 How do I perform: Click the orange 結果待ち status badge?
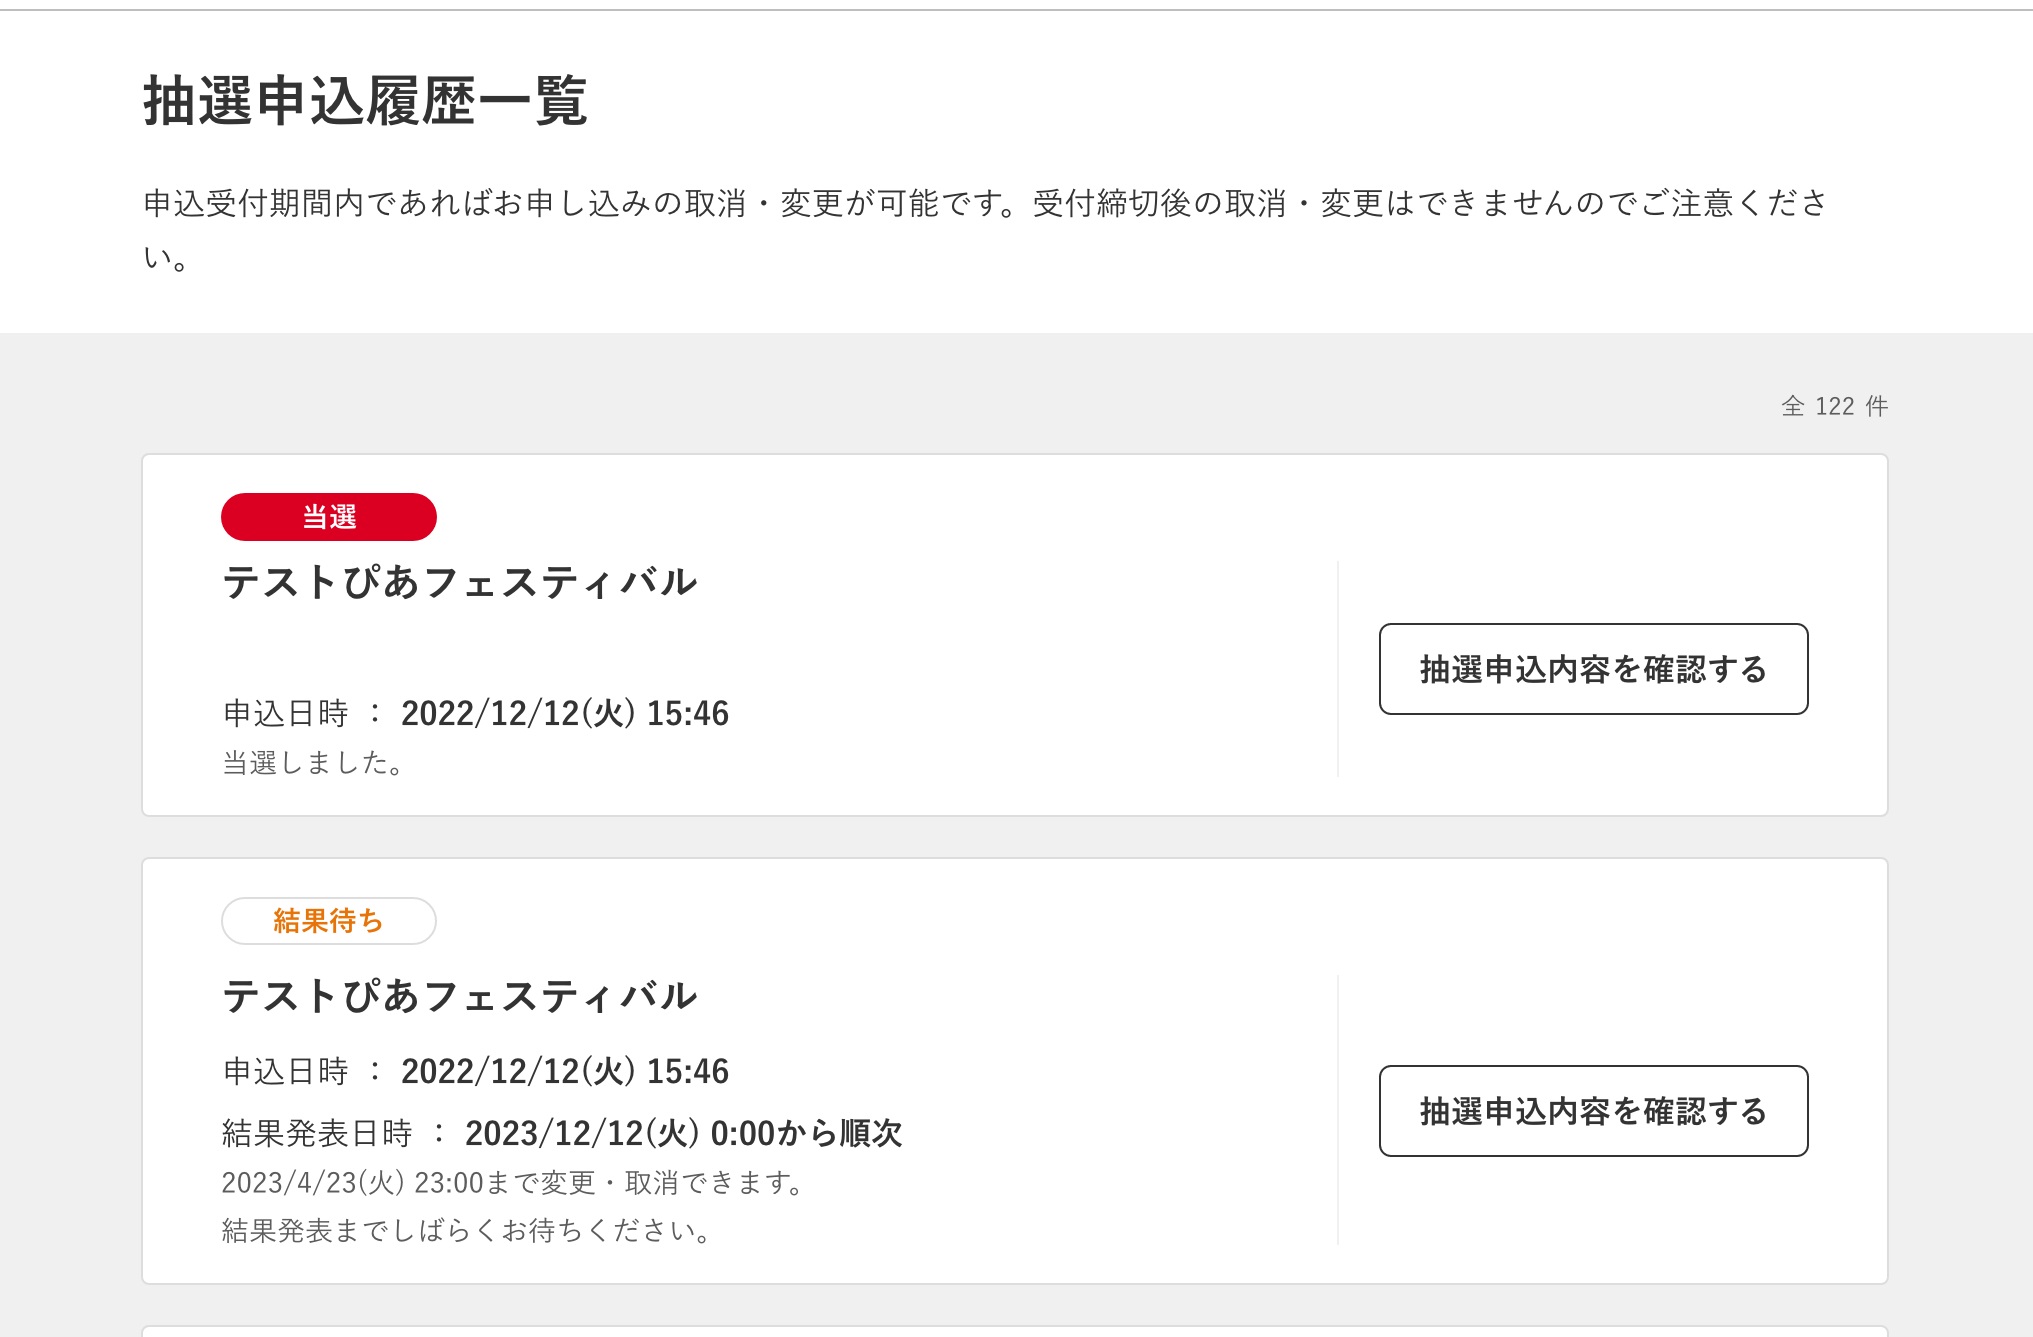pyautogui.click(x=328, y=922)
